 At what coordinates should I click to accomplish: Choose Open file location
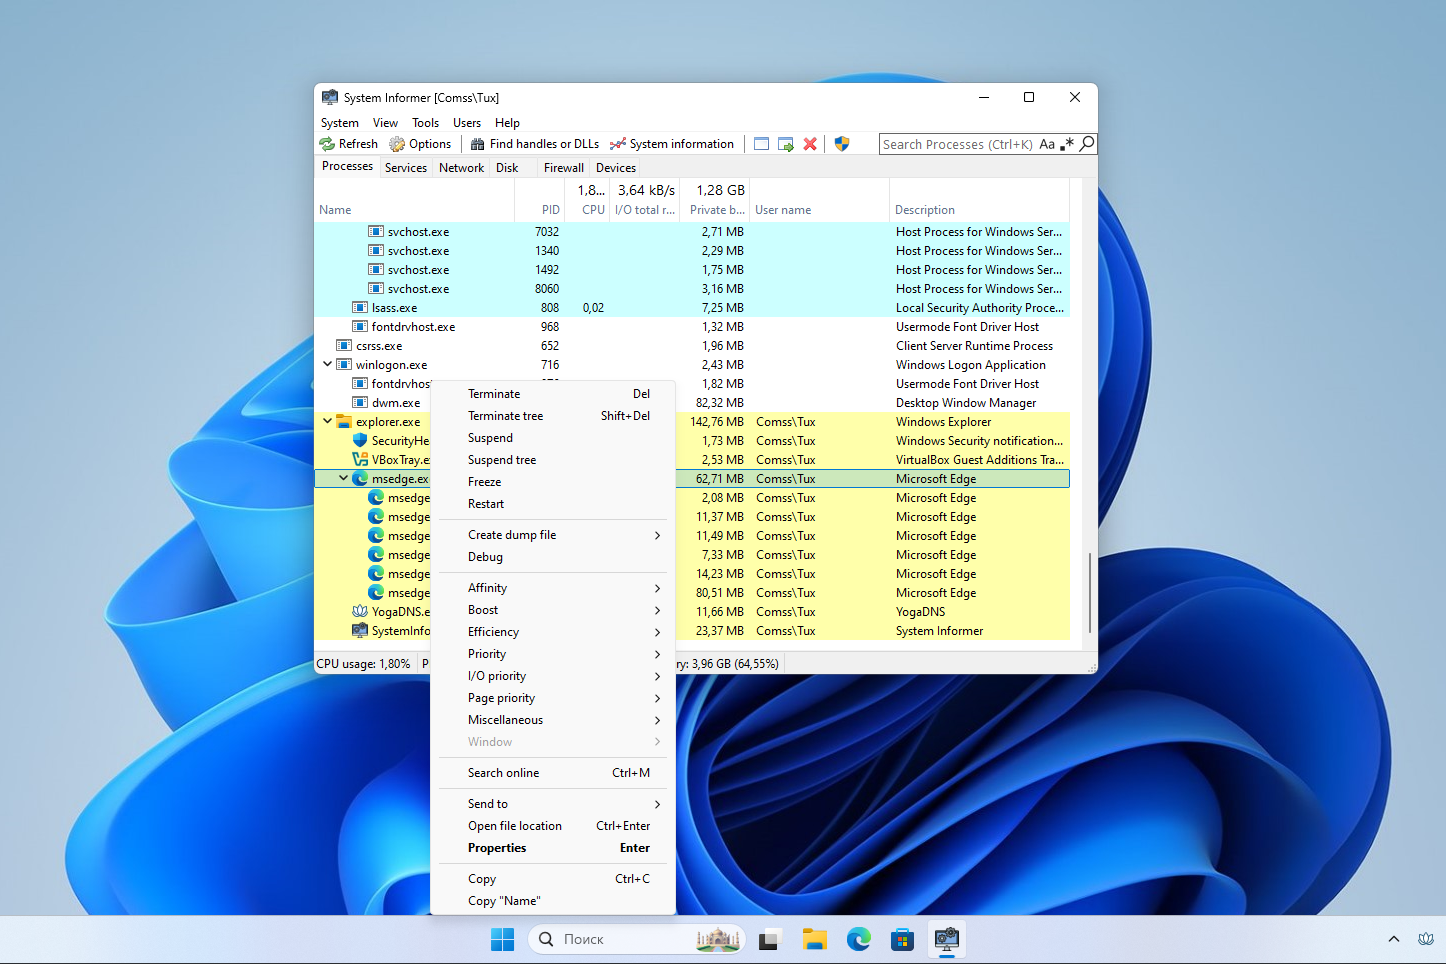coord(553,826)
